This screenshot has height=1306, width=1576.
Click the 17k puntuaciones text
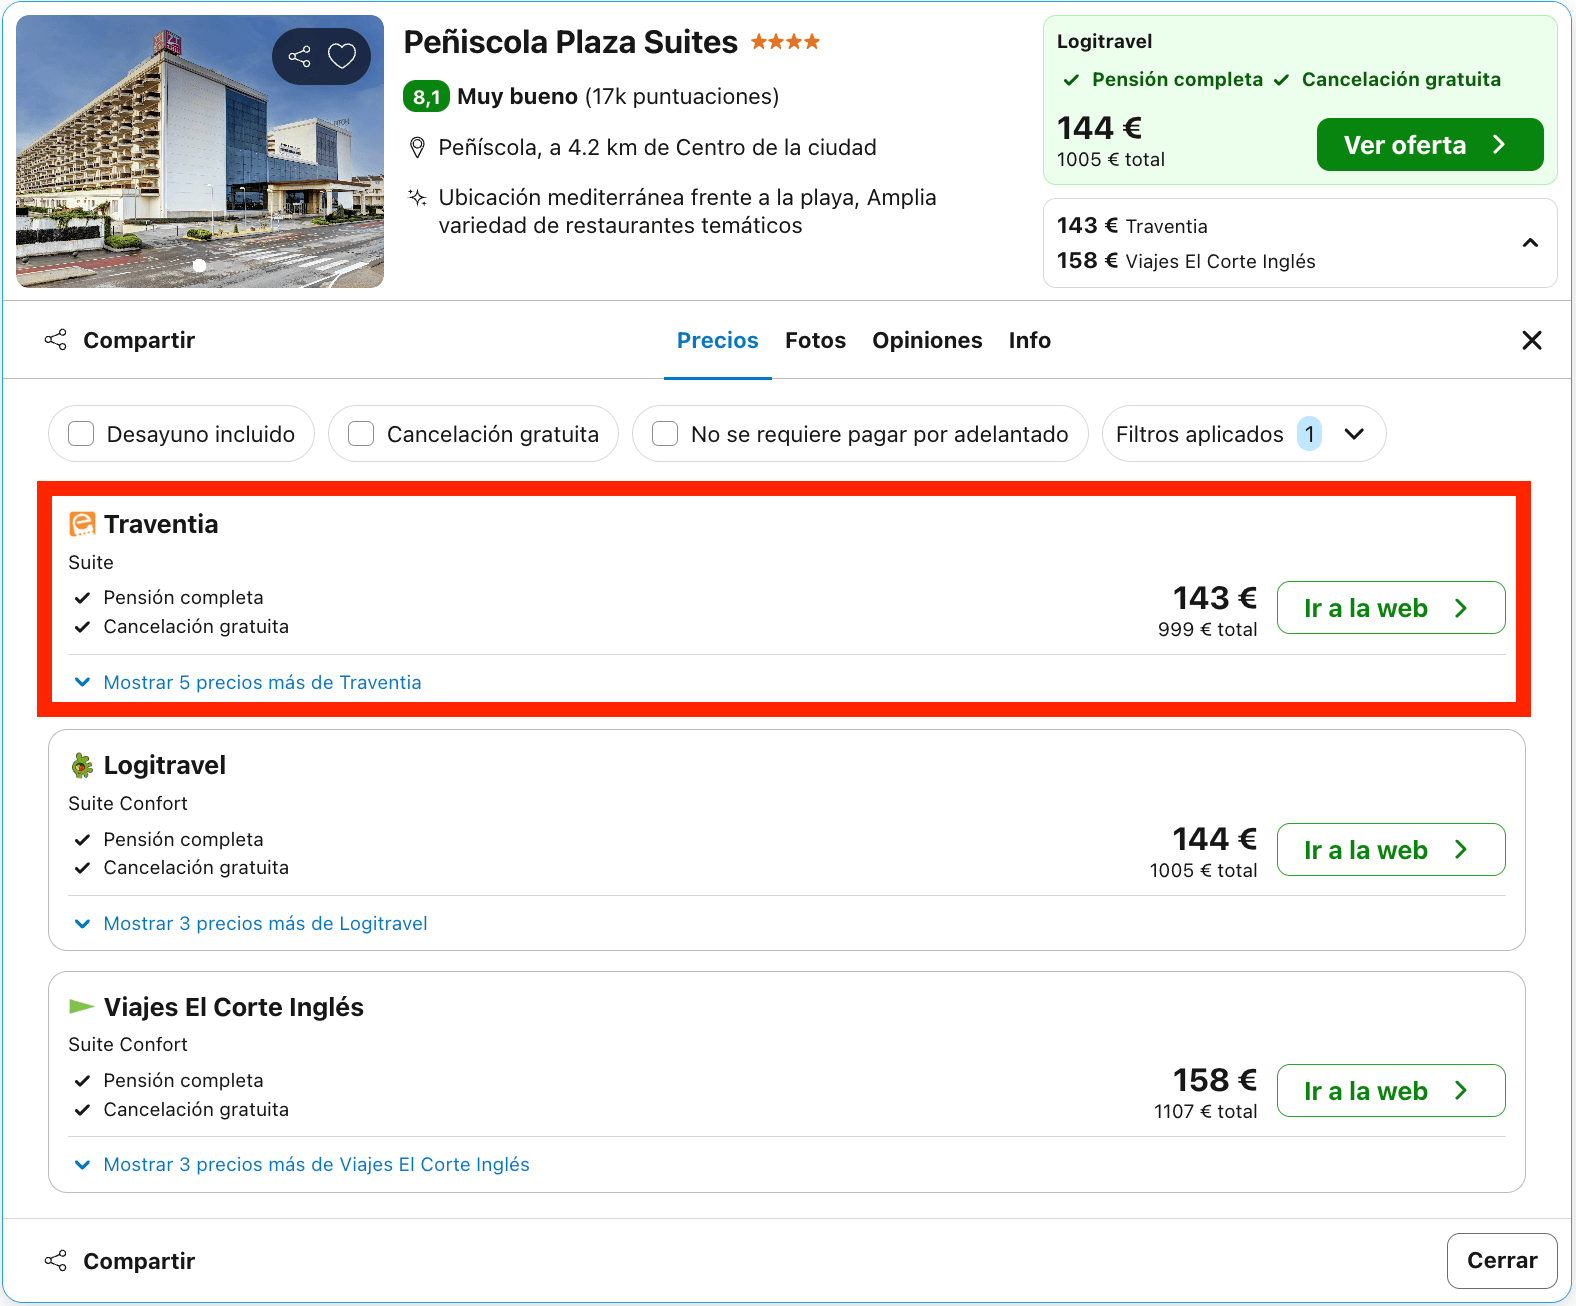click(x=682, y=97)
